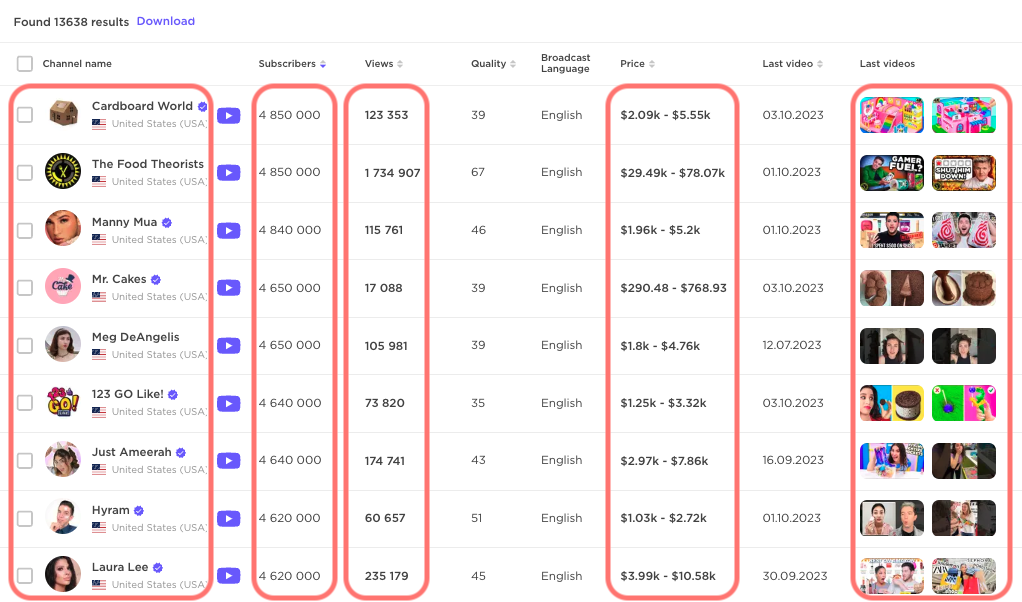Check the Cardboard World row checkbox
This screenshot has height=602, width=1022.
coord(25,115)
